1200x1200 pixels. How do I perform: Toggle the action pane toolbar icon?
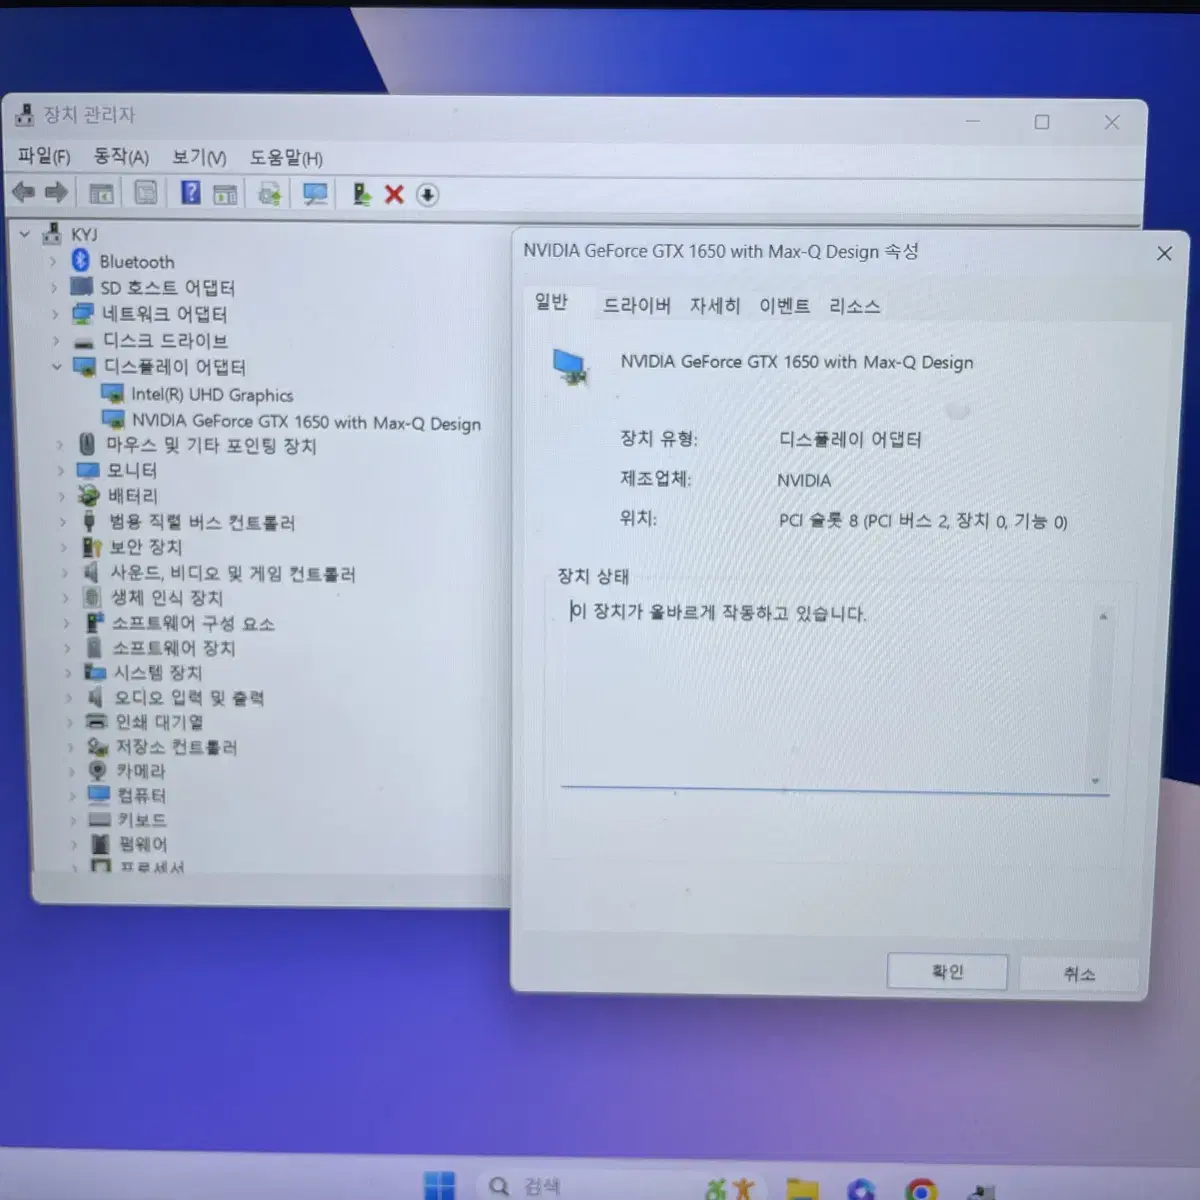225,194
